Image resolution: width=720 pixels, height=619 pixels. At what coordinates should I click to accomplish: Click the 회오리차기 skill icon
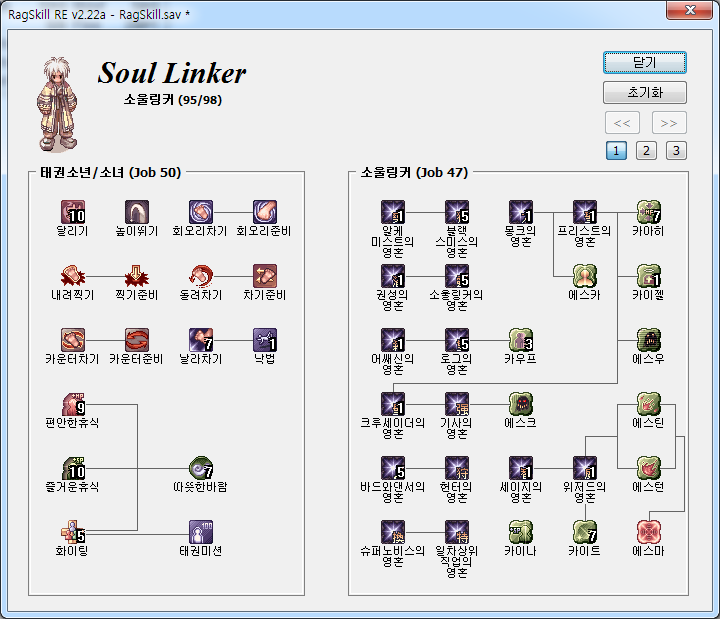tap(202, 212)
